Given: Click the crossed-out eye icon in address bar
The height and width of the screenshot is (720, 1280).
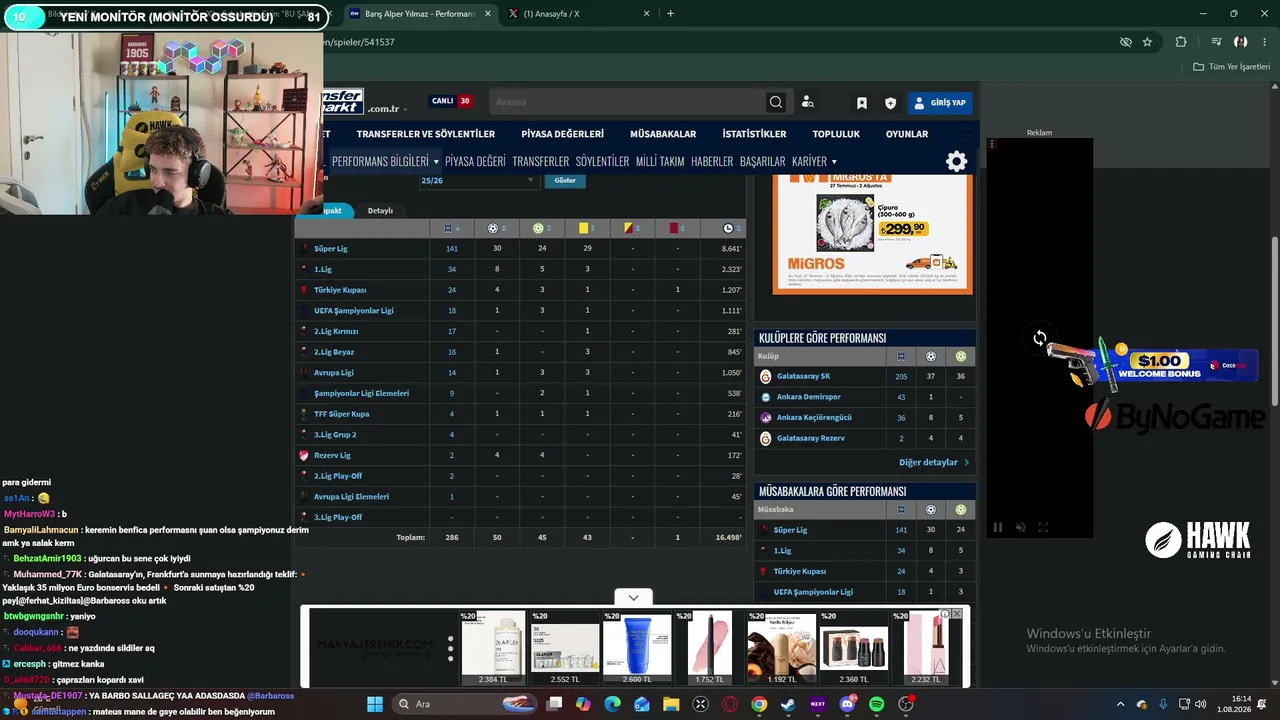Looking at the screenshot, I should [x=1125, y=42].
